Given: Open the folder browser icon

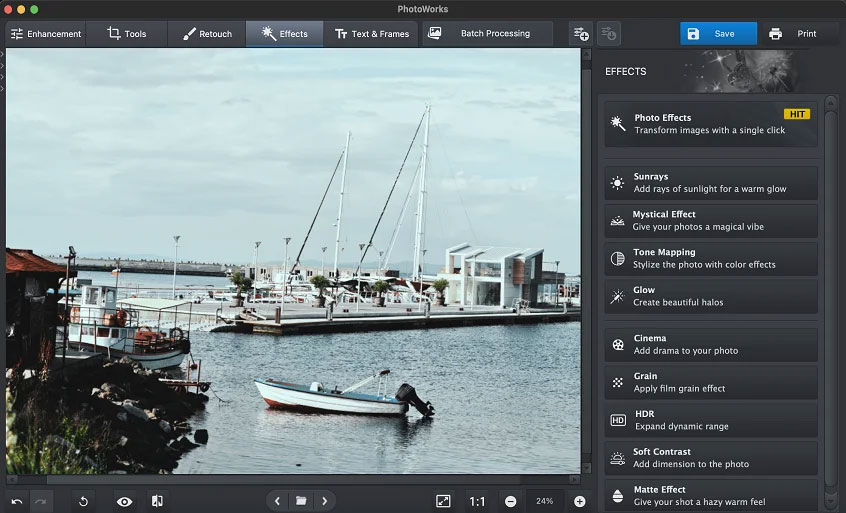Looking at the screenshot, I should [x=301, y=501].
